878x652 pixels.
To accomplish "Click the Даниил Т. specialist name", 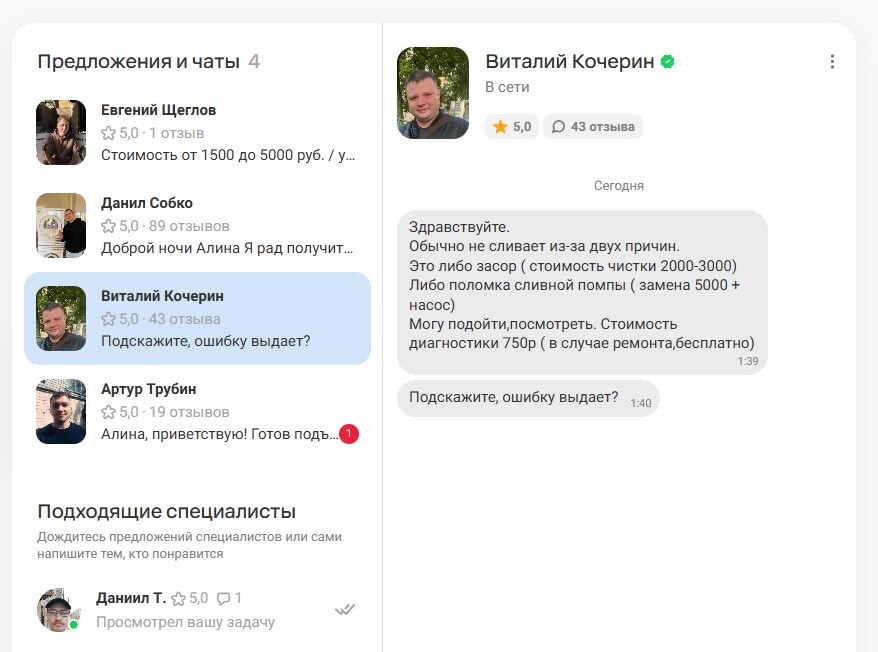I will click(131, 599).
